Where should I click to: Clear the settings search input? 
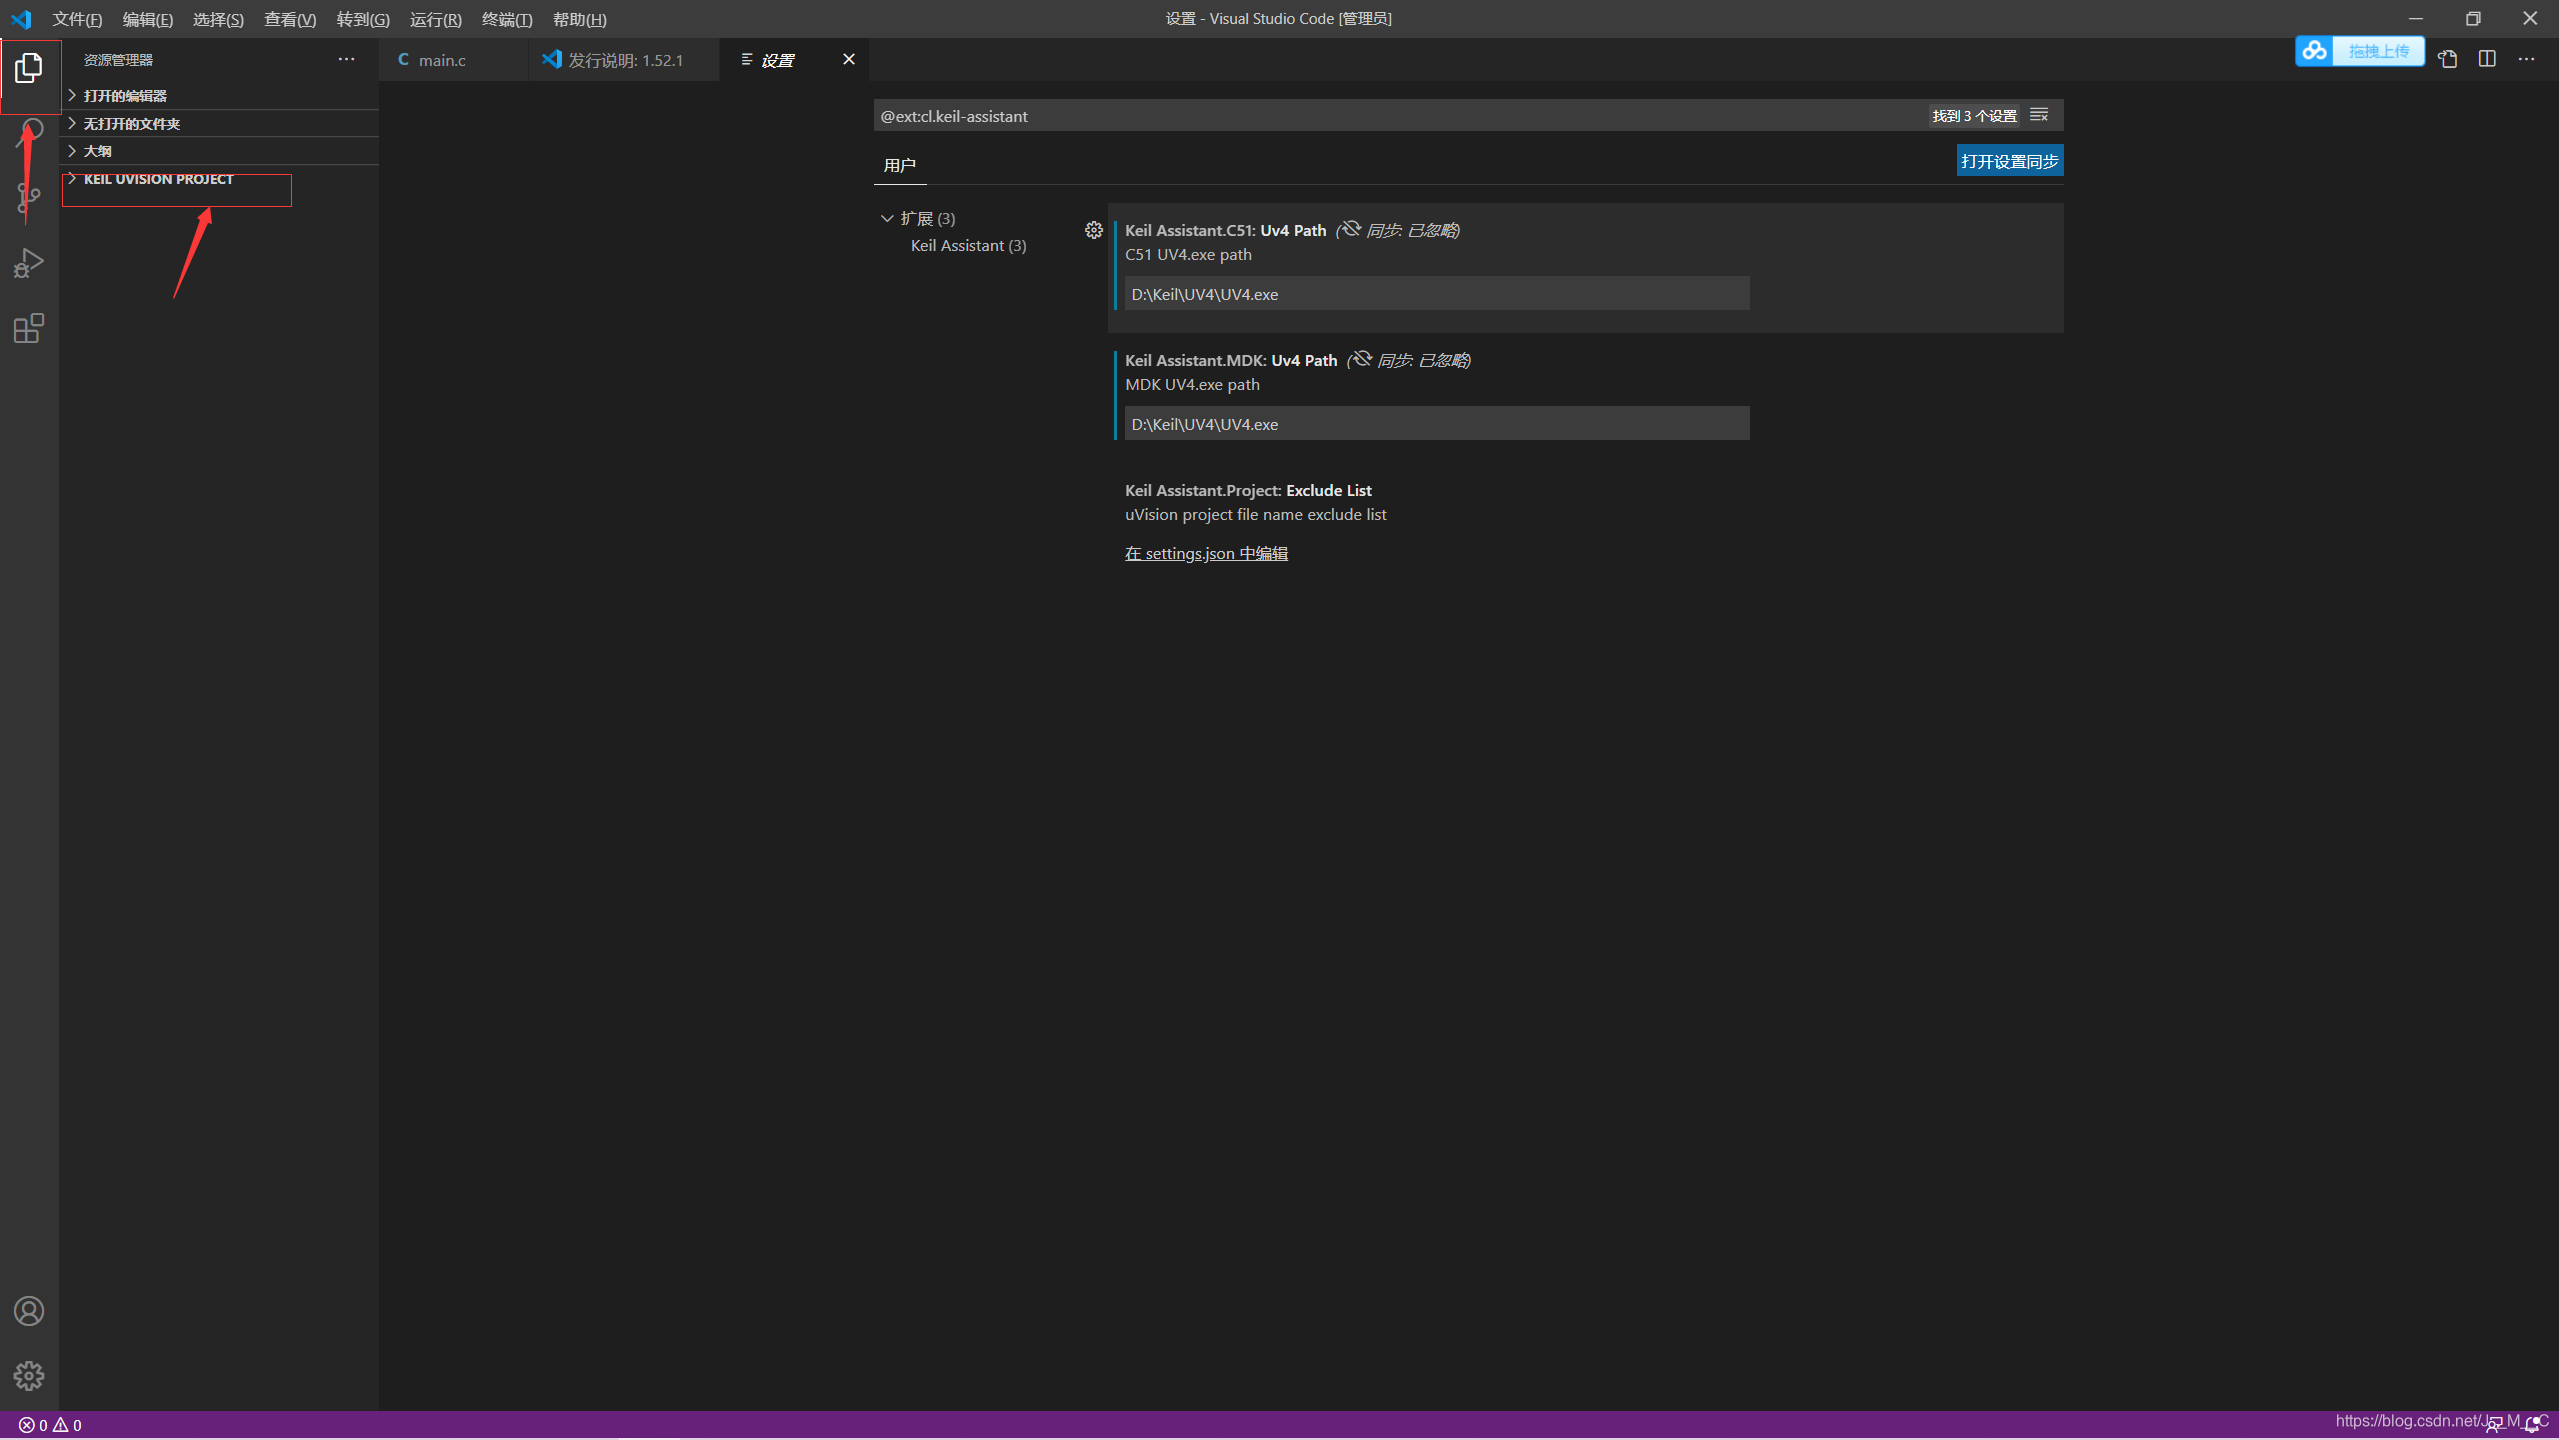(2039, 115)
